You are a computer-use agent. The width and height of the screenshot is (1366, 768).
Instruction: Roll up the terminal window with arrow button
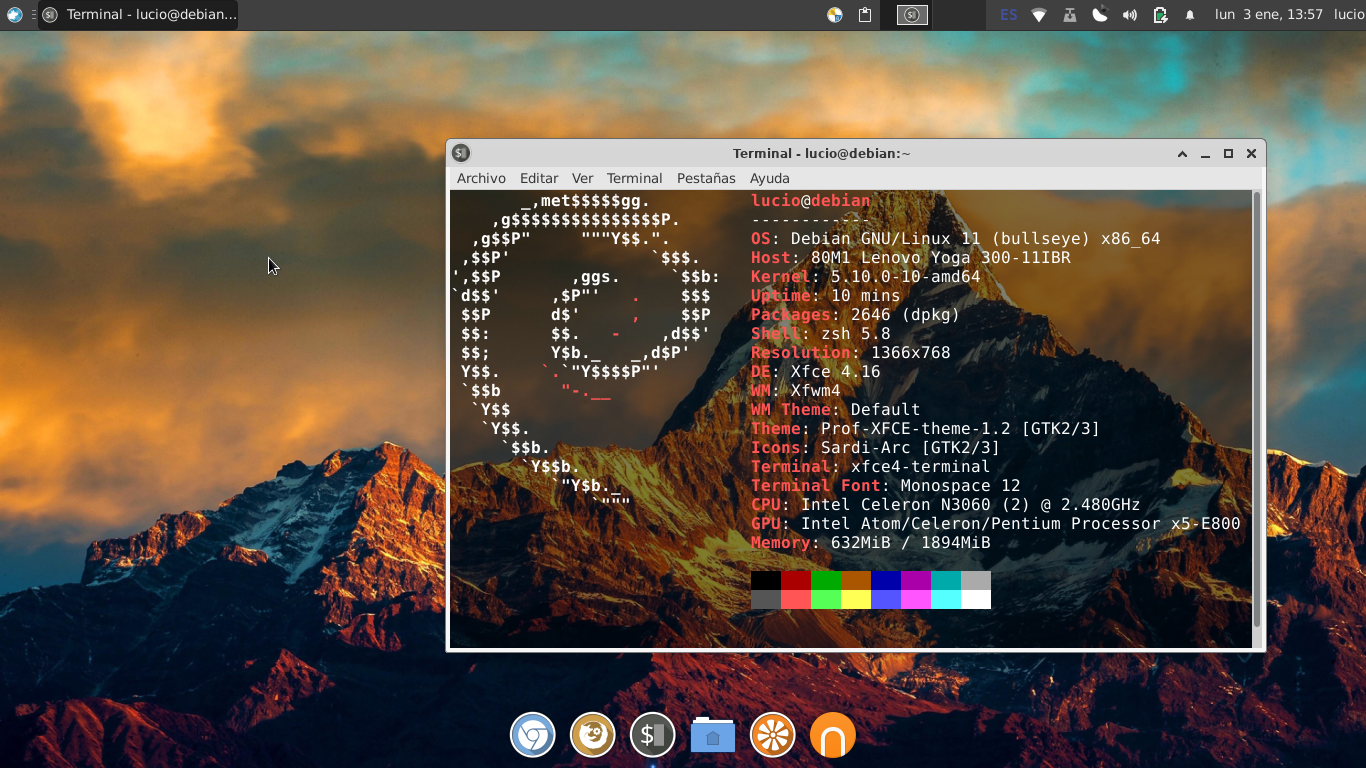[1182, 154]
